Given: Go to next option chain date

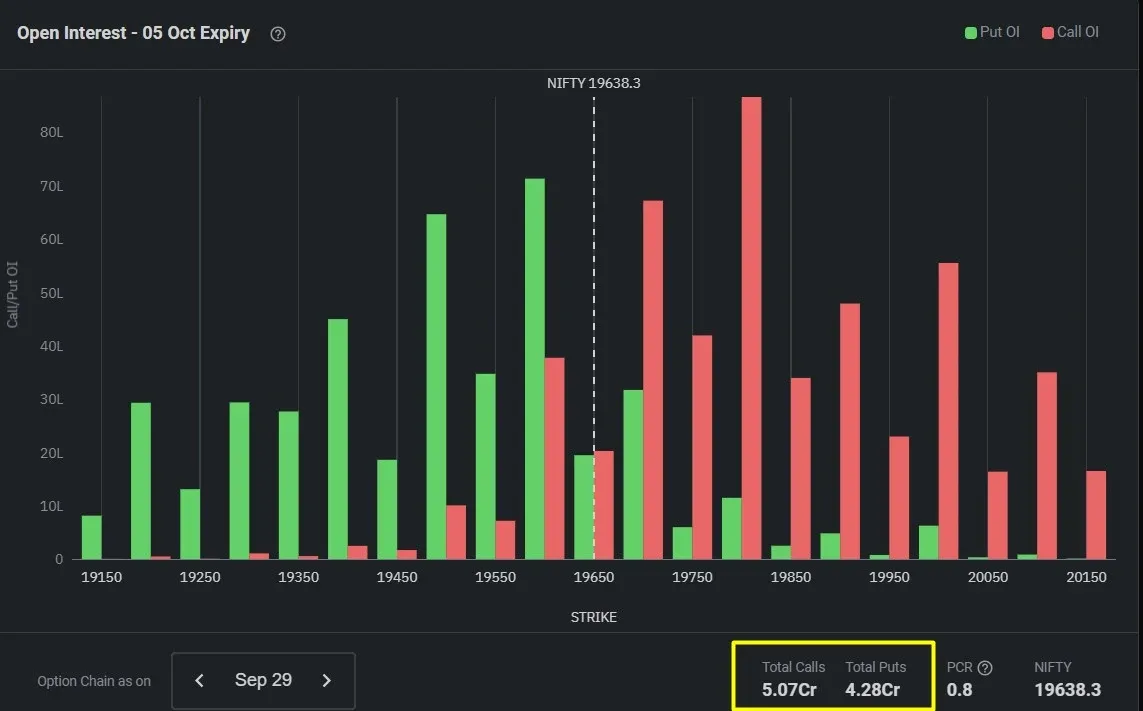Looking at the screenshot, I should coord(327,680).
